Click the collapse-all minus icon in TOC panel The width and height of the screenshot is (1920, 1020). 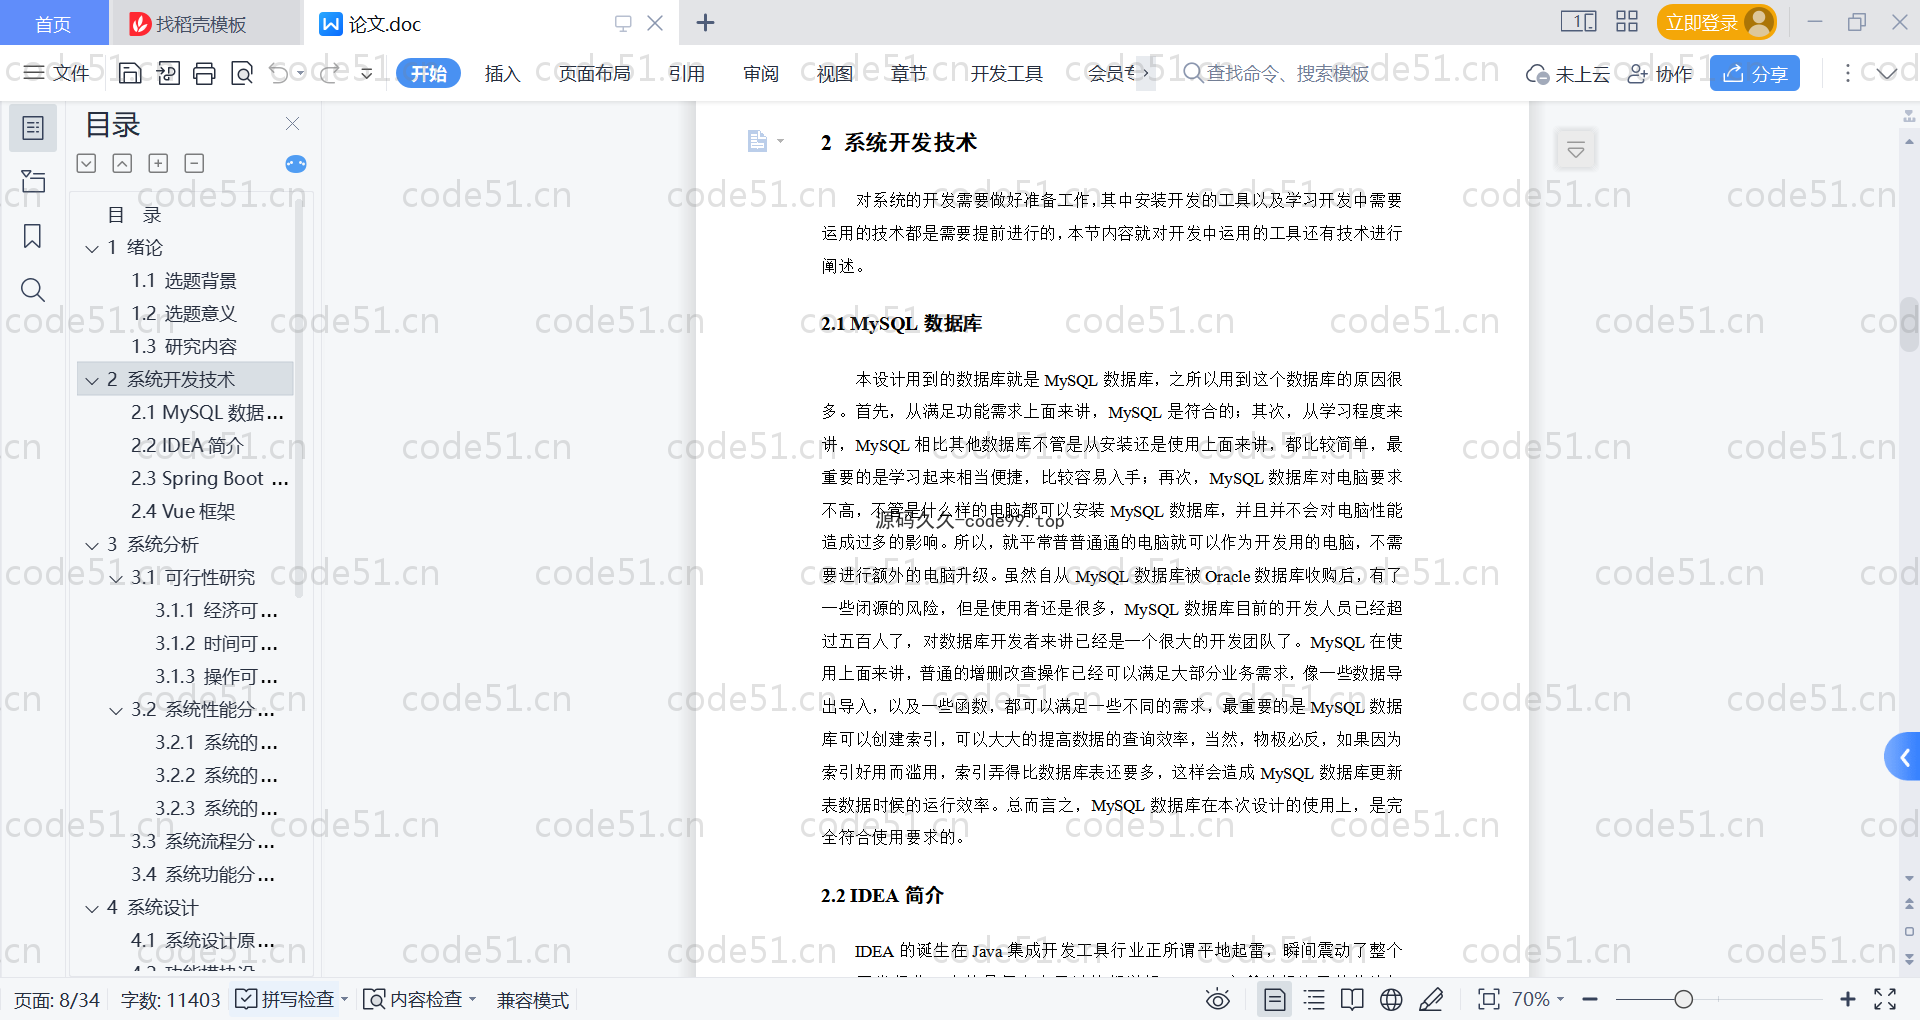coord(194,163)
